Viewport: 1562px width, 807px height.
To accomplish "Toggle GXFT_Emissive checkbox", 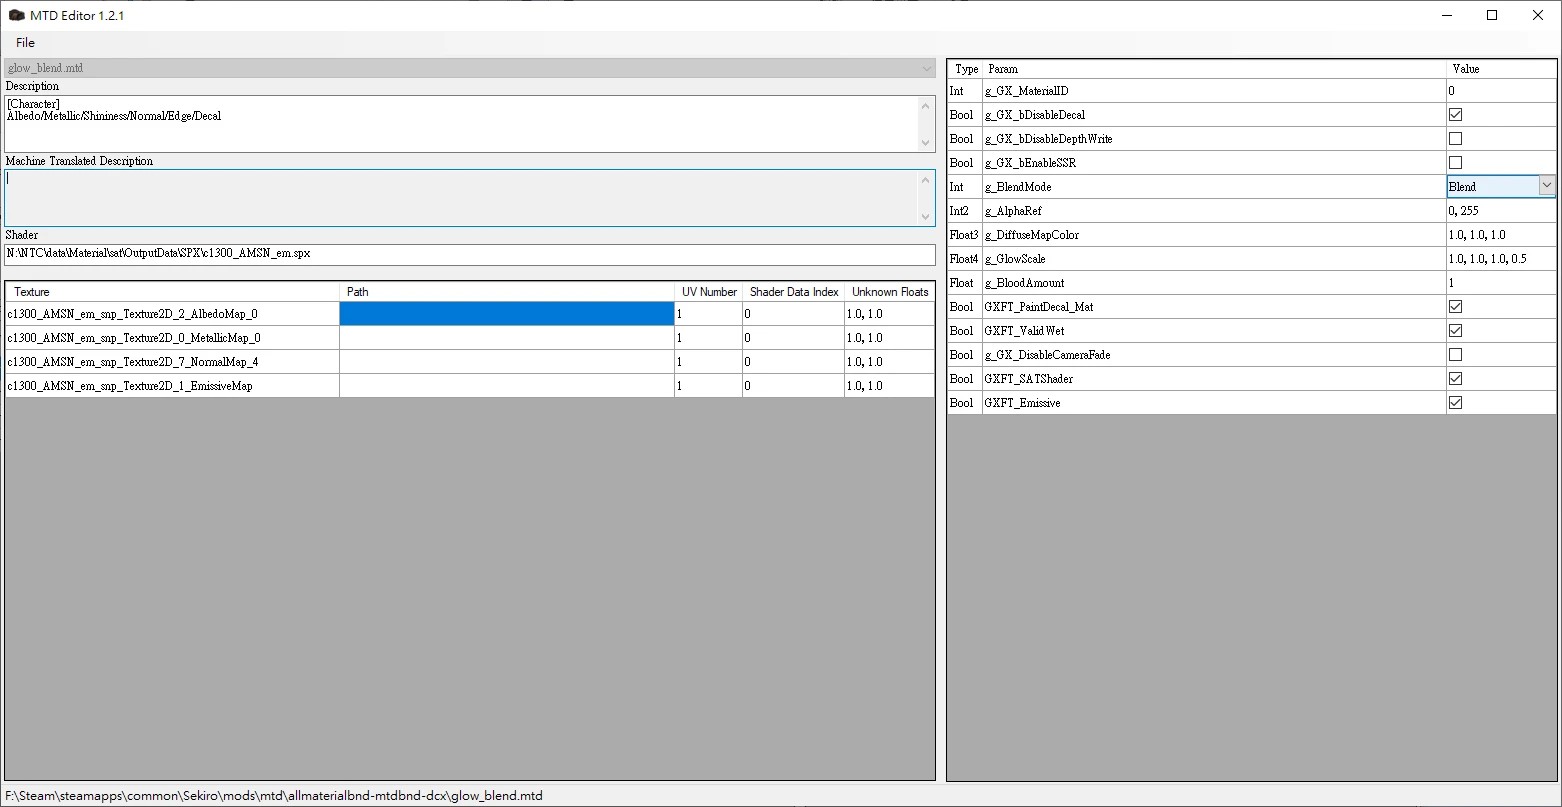I will (x=1455, y=403).
